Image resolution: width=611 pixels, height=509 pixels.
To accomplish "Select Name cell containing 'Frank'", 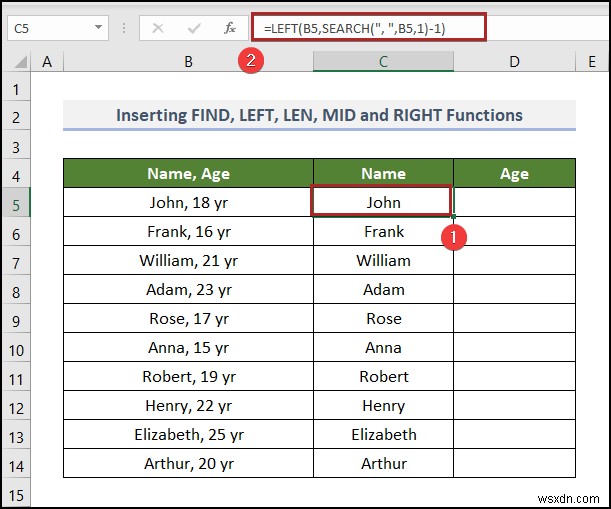I will 383,232.
